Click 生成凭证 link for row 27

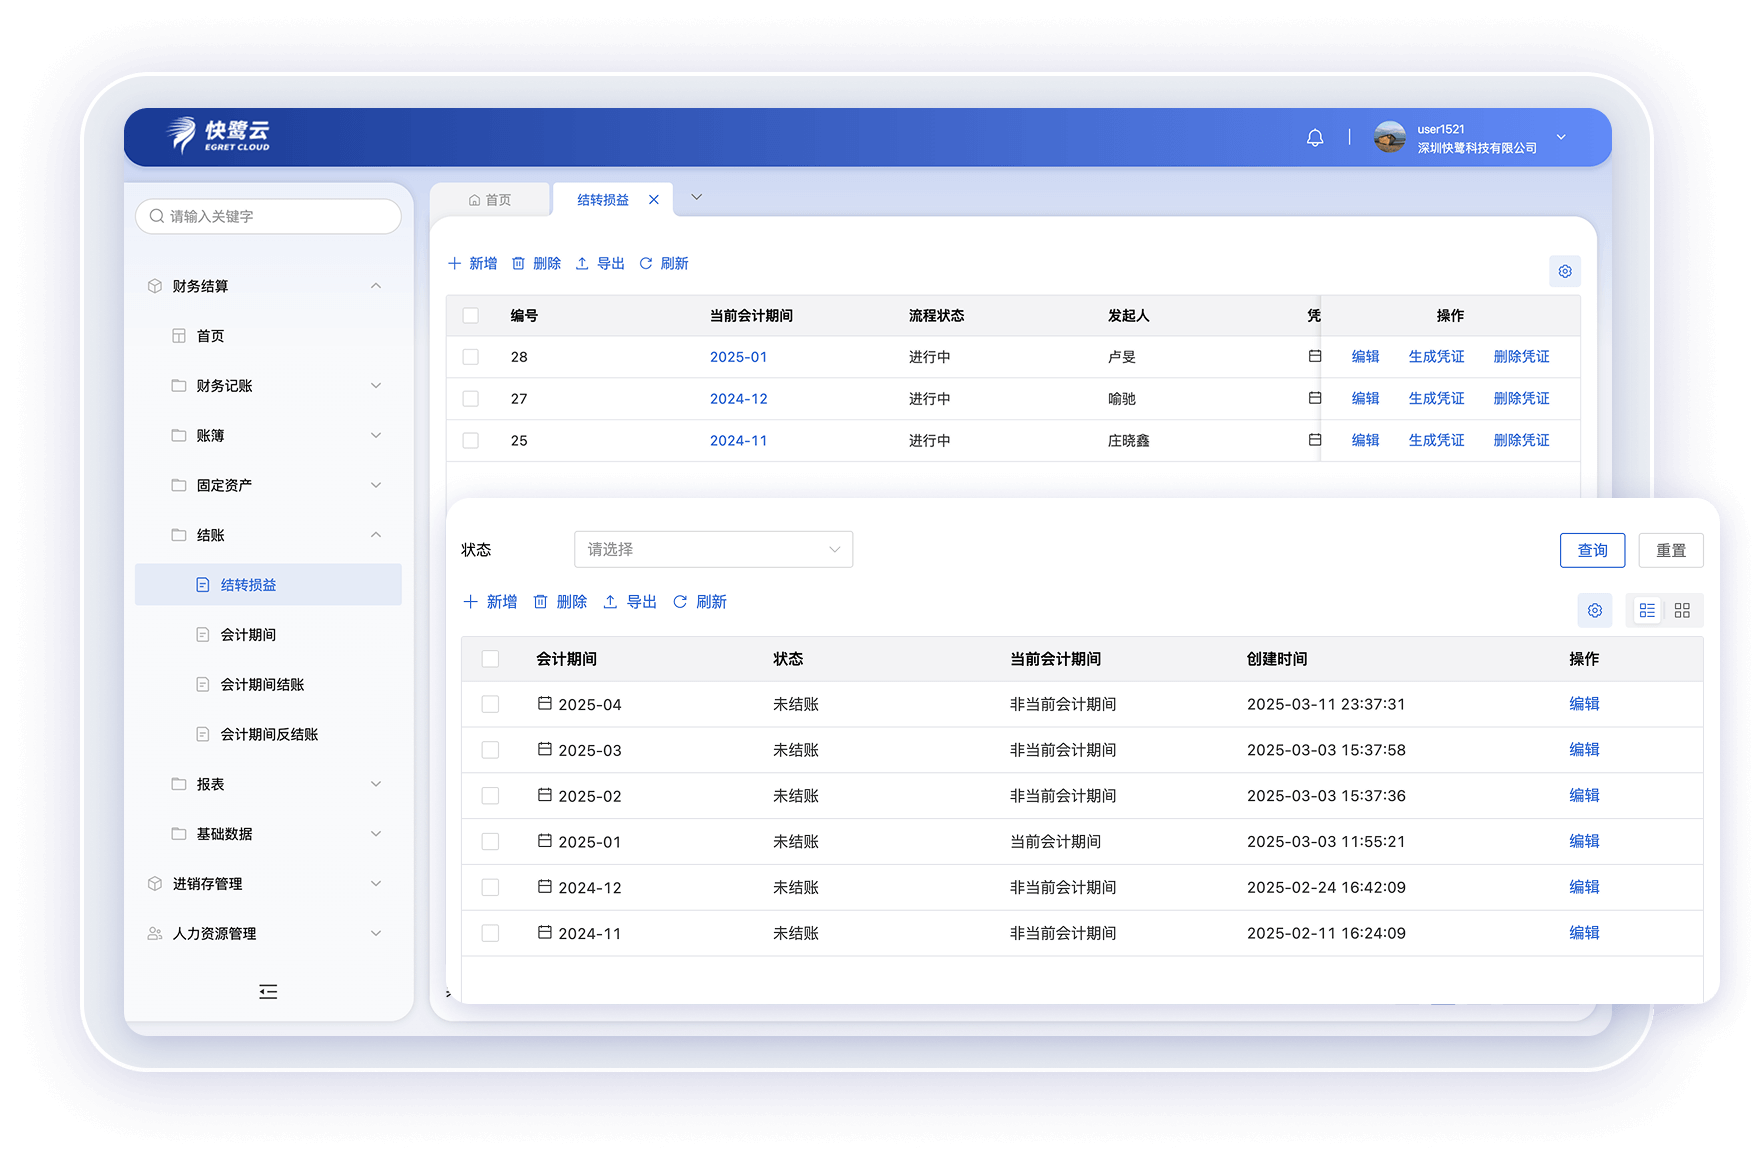(1436, 399)
